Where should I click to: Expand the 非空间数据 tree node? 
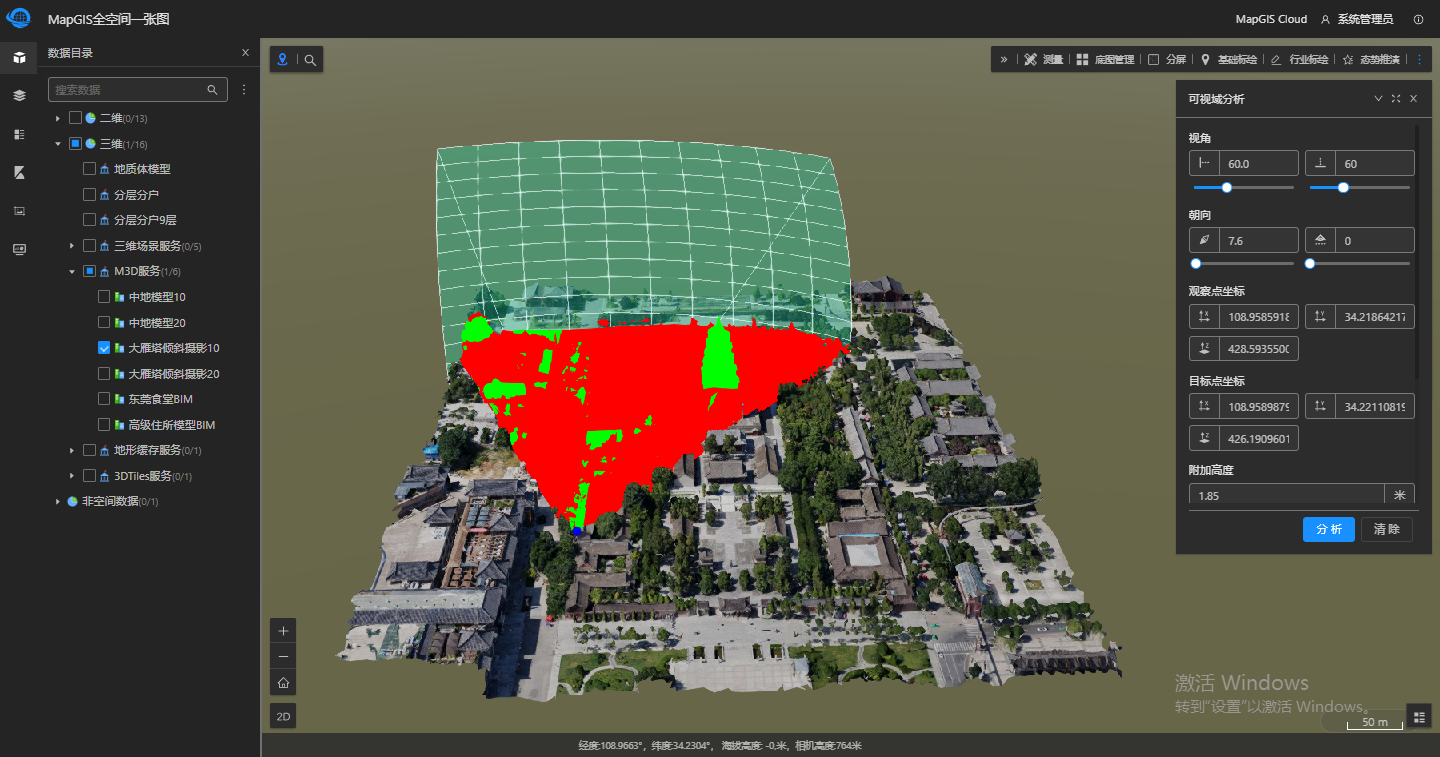pyautogui.click(x=58, y=501)
